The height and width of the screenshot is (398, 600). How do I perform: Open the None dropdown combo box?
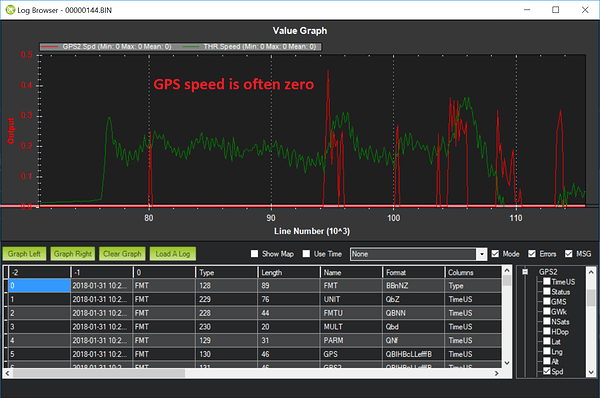[x=418, y=254]
